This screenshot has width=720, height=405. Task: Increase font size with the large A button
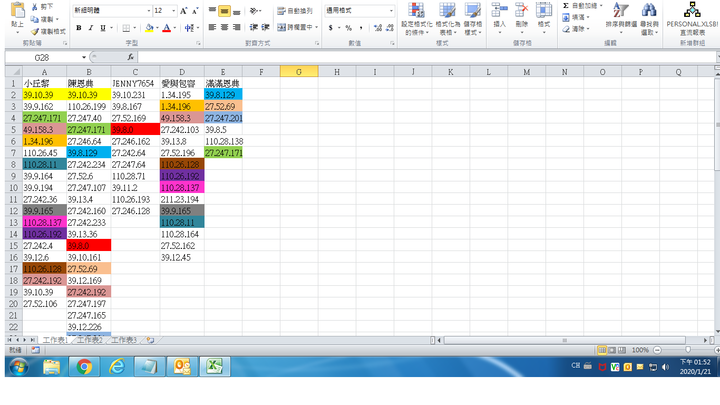click(x=183, y=11)
